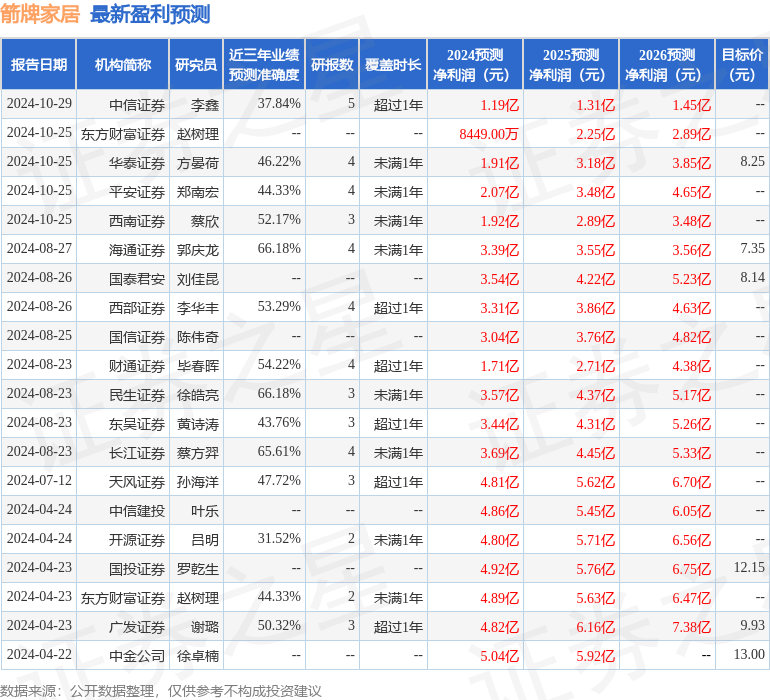The width and height of the screenshot is (770, 700).
Task: Click the date 2024-08-25
Action: [x=39, y=336]
